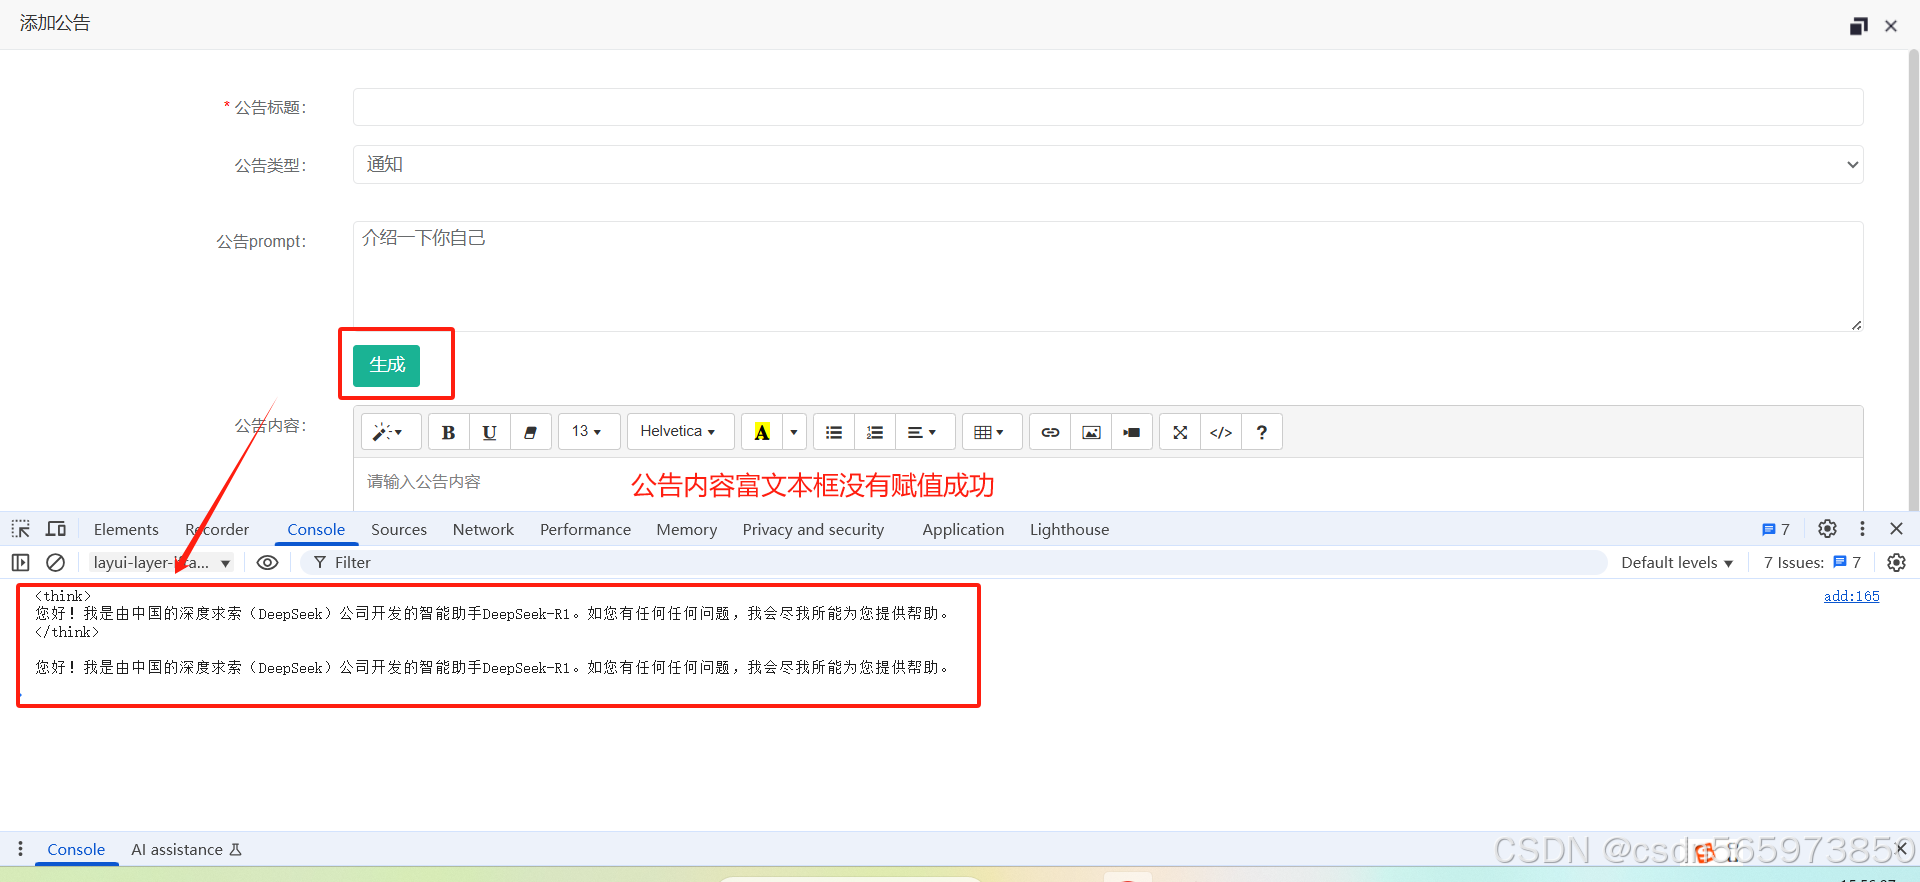Image resolution: width=1920 pixels, height=882 pixels.
Task: Toggle DevTools device toolbar
Action: coord(56,529)
